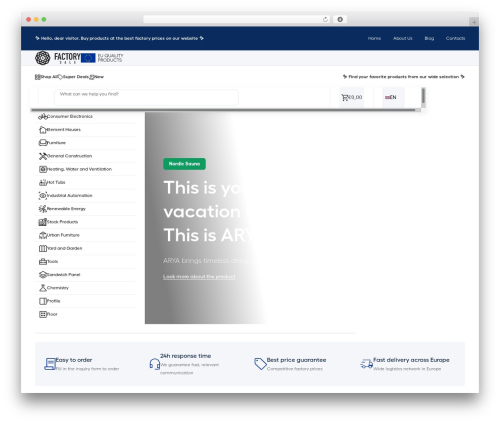Open the New products section
The width and height of the screenshot is (500, 423).
click(97, 77)
